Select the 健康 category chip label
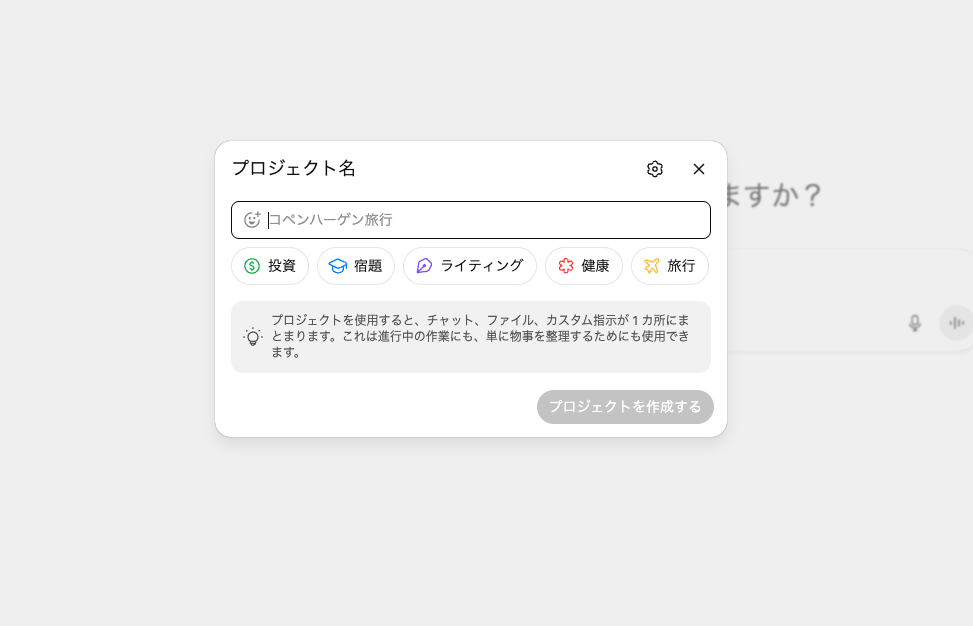This screenshot has height=626, width=973. click(x=596, y=266)
